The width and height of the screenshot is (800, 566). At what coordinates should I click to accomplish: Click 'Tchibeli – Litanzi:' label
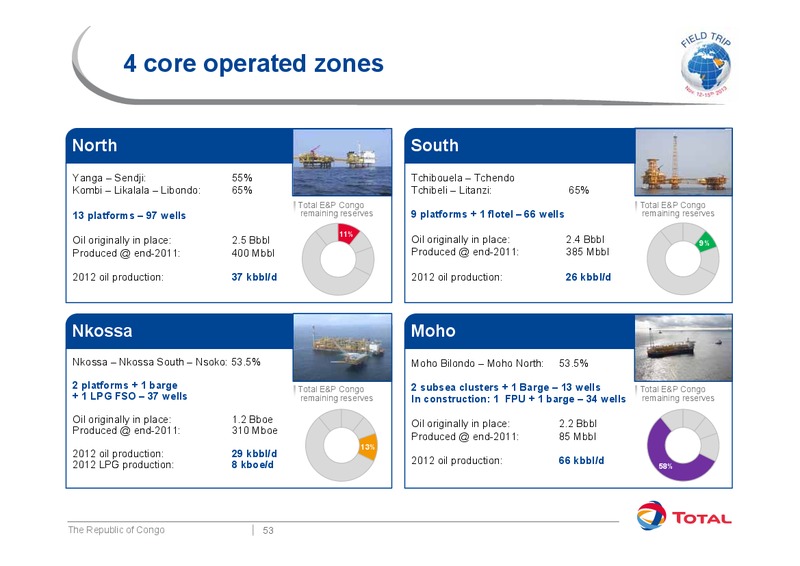coord(451,190)
